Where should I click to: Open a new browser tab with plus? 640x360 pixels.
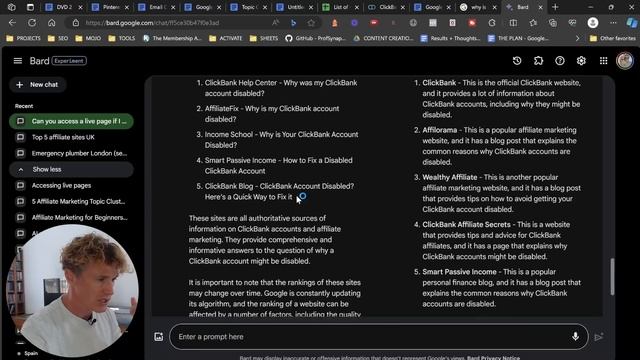point(555,7)
